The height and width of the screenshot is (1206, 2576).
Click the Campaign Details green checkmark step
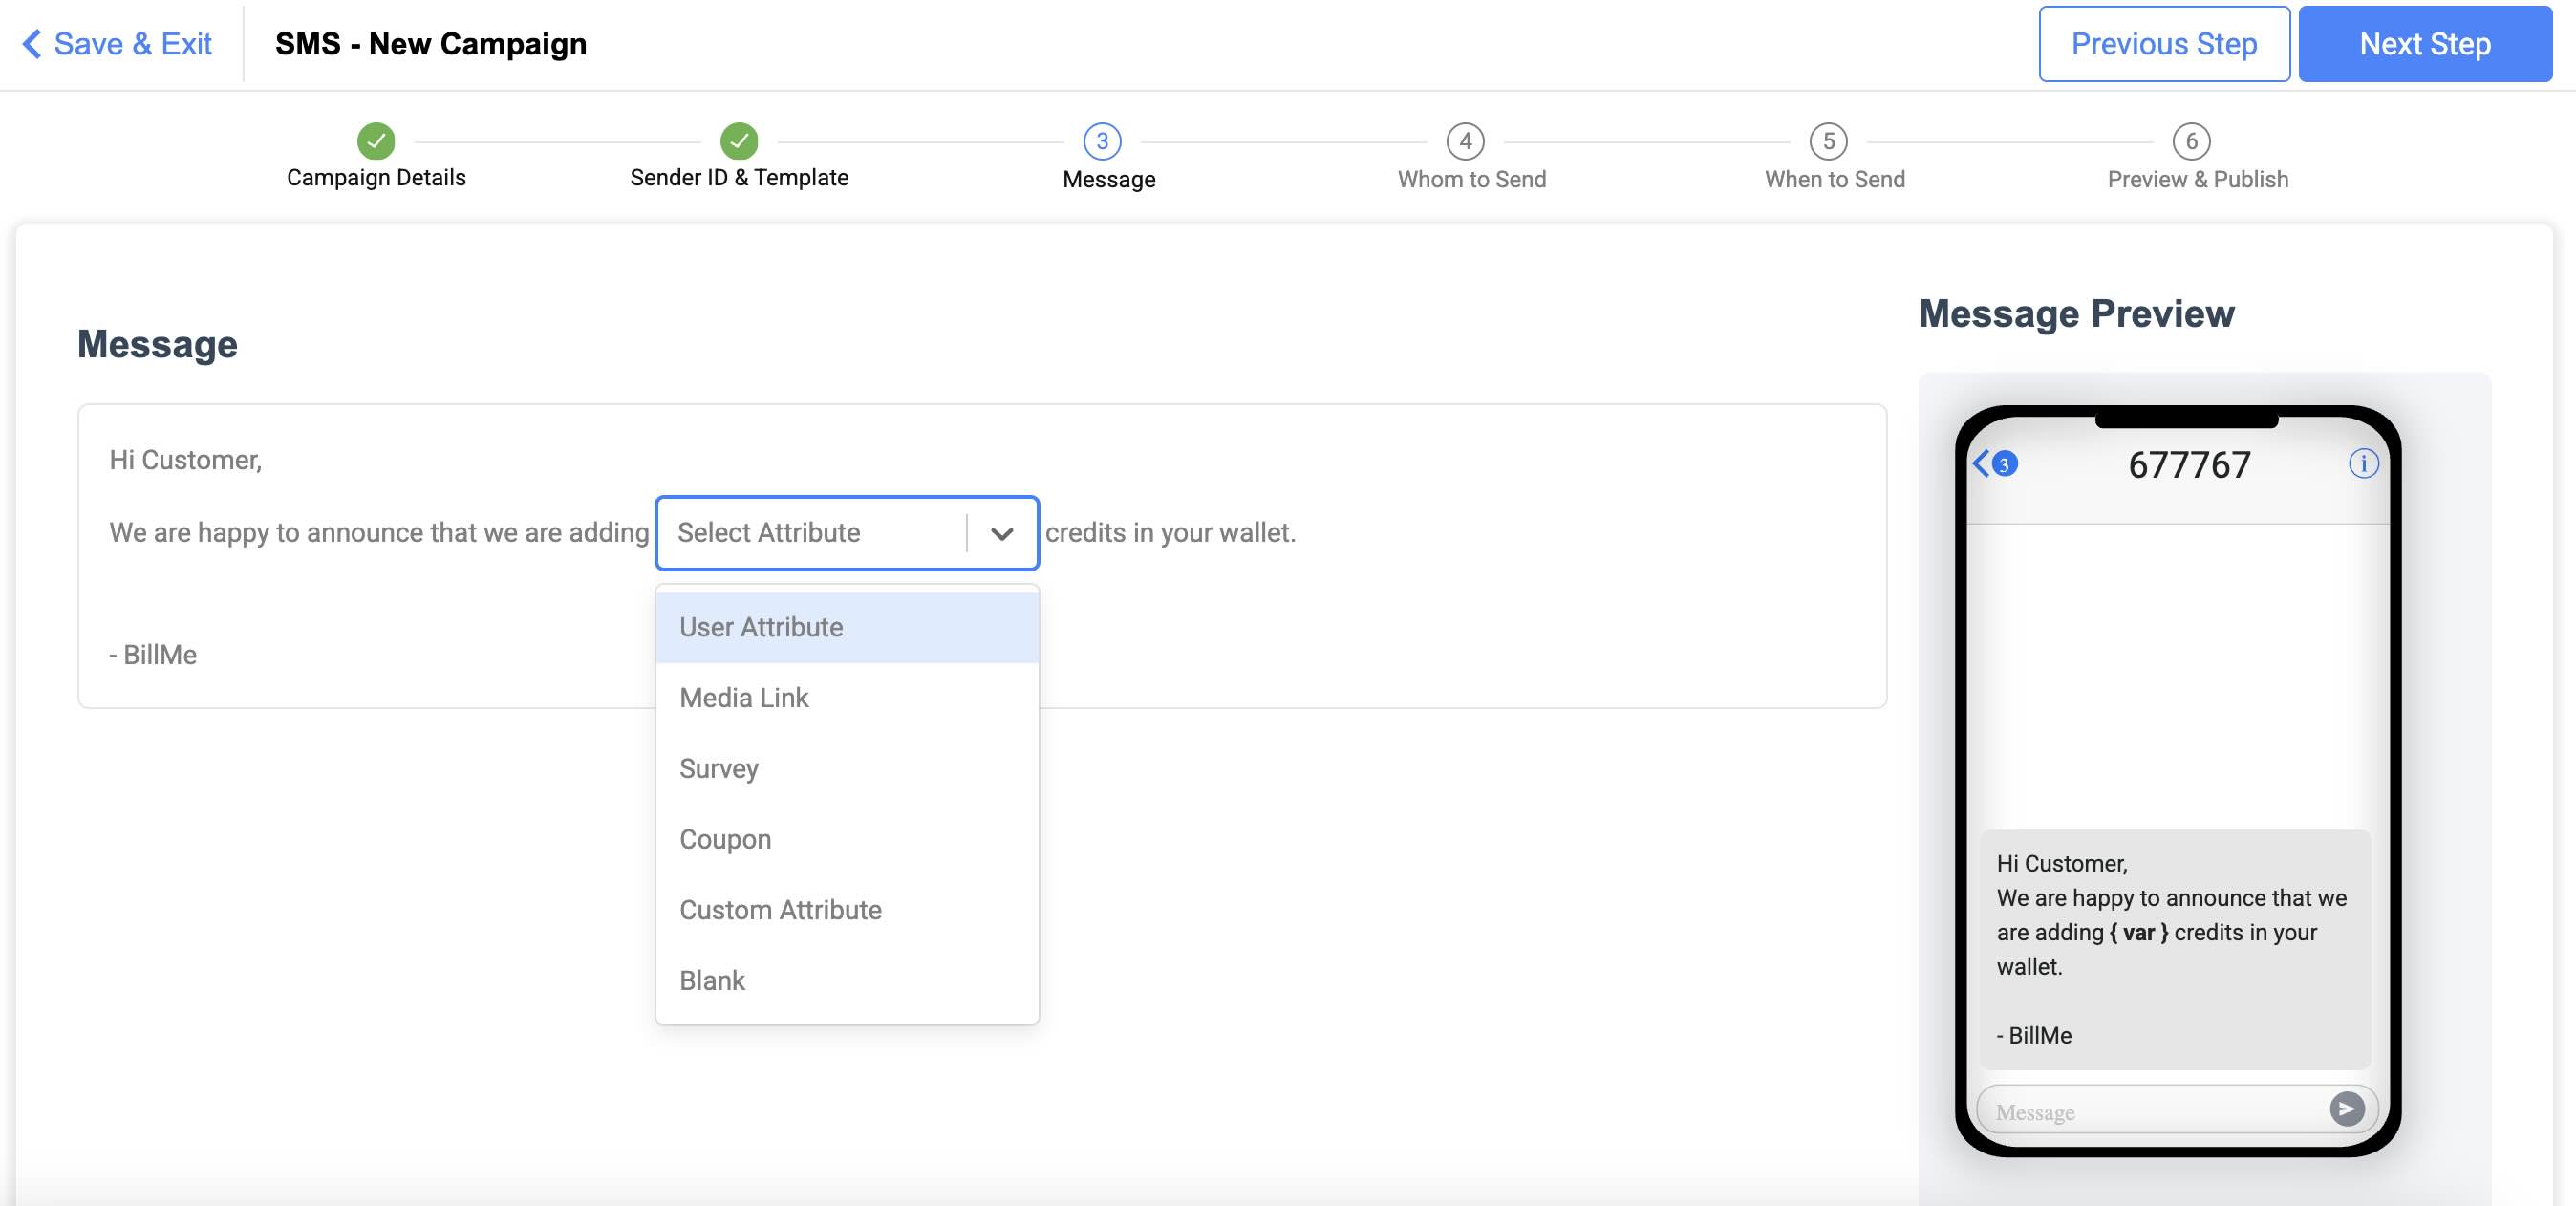pyautogui.click(x=376, y=141)
